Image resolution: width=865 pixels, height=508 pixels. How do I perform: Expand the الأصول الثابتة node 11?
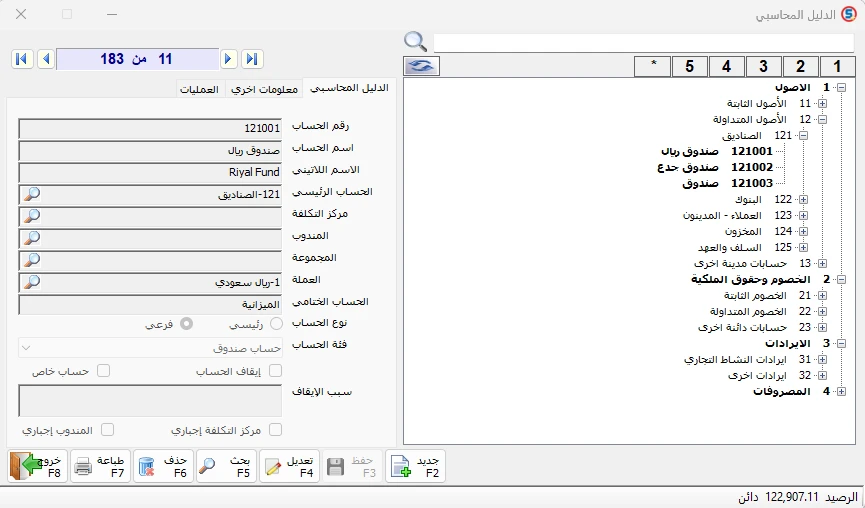823,103
